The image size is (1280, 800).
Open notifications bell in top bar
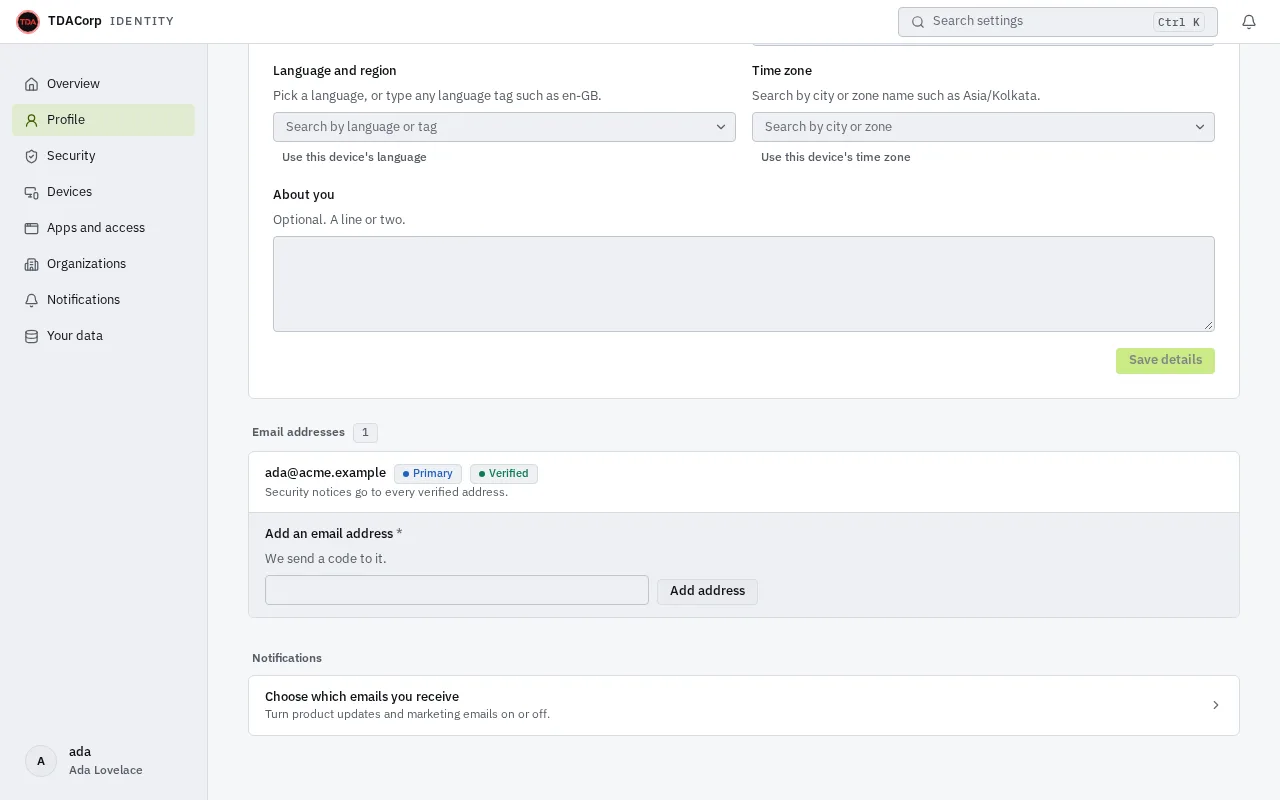pyautogui.click(x=1249, y=22)
